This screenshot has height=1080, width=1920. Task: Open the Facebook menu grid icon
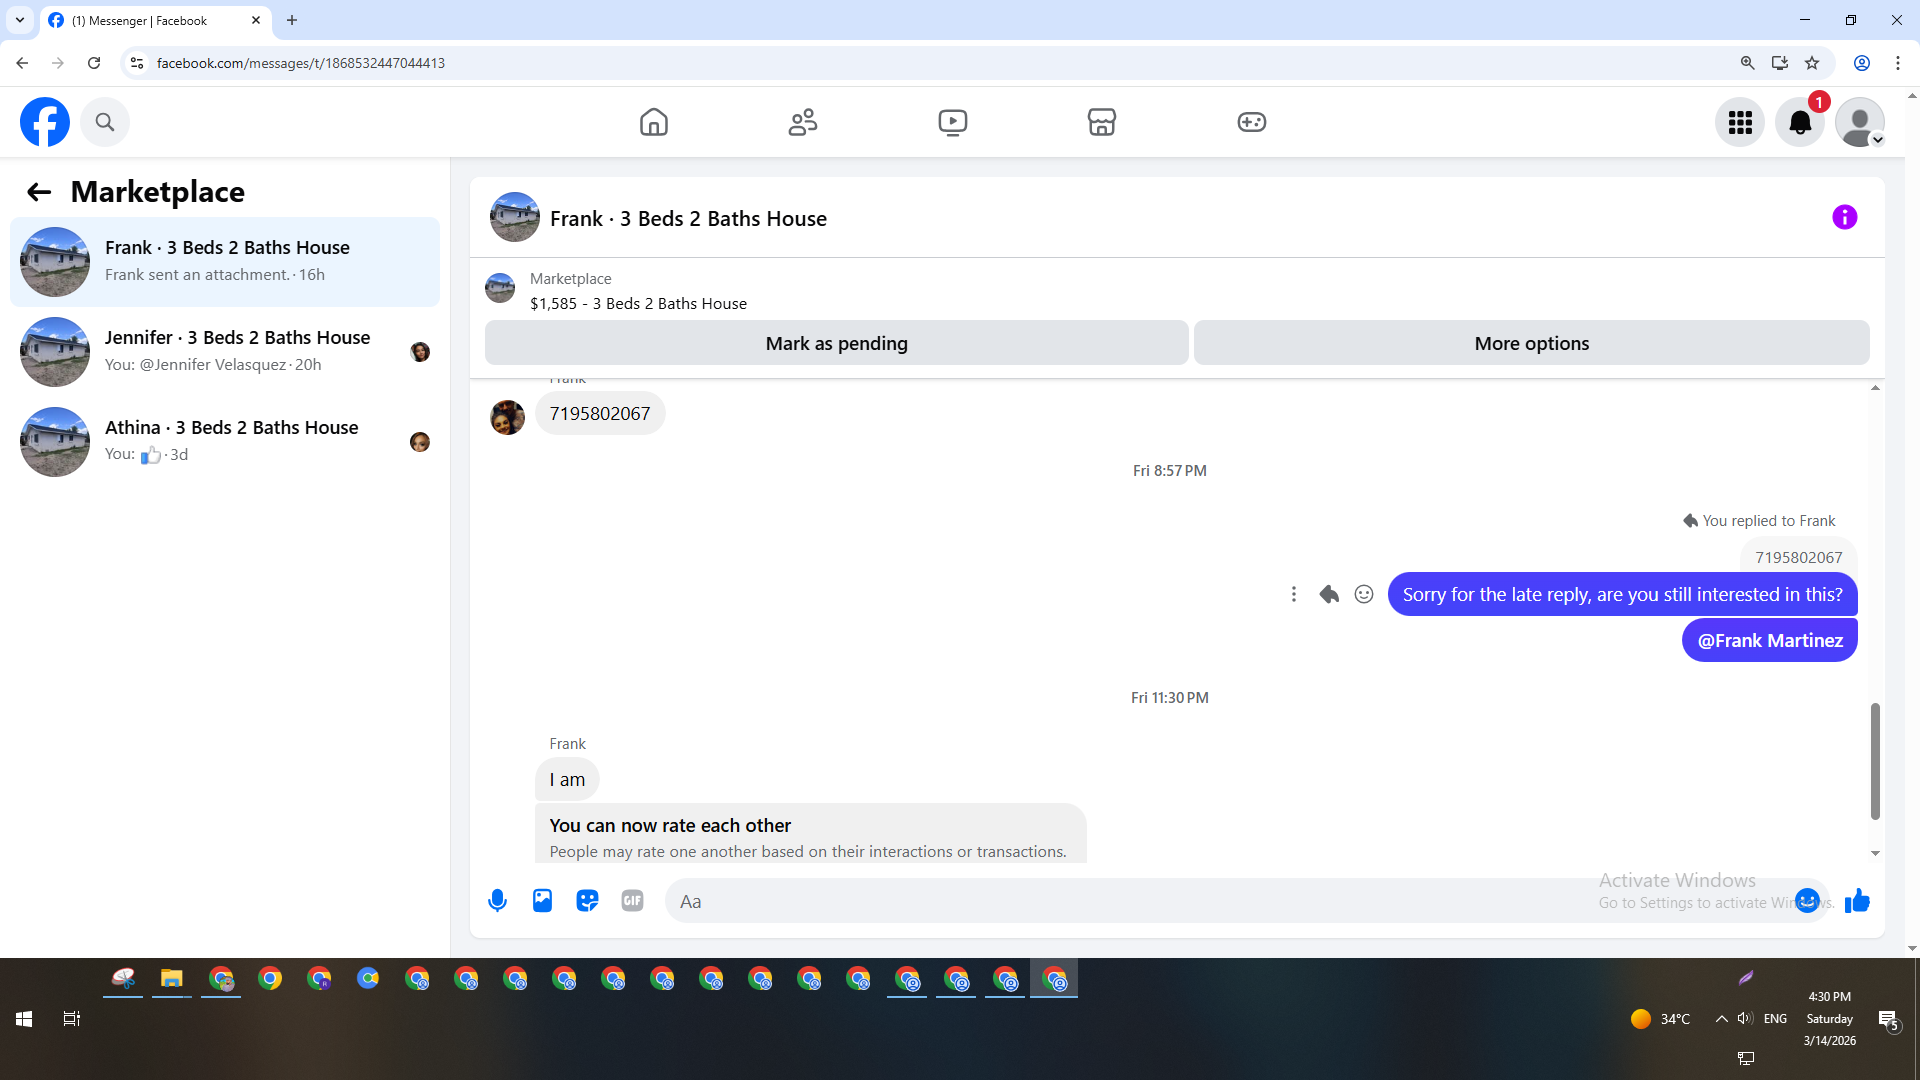(x=1740, y=122)
